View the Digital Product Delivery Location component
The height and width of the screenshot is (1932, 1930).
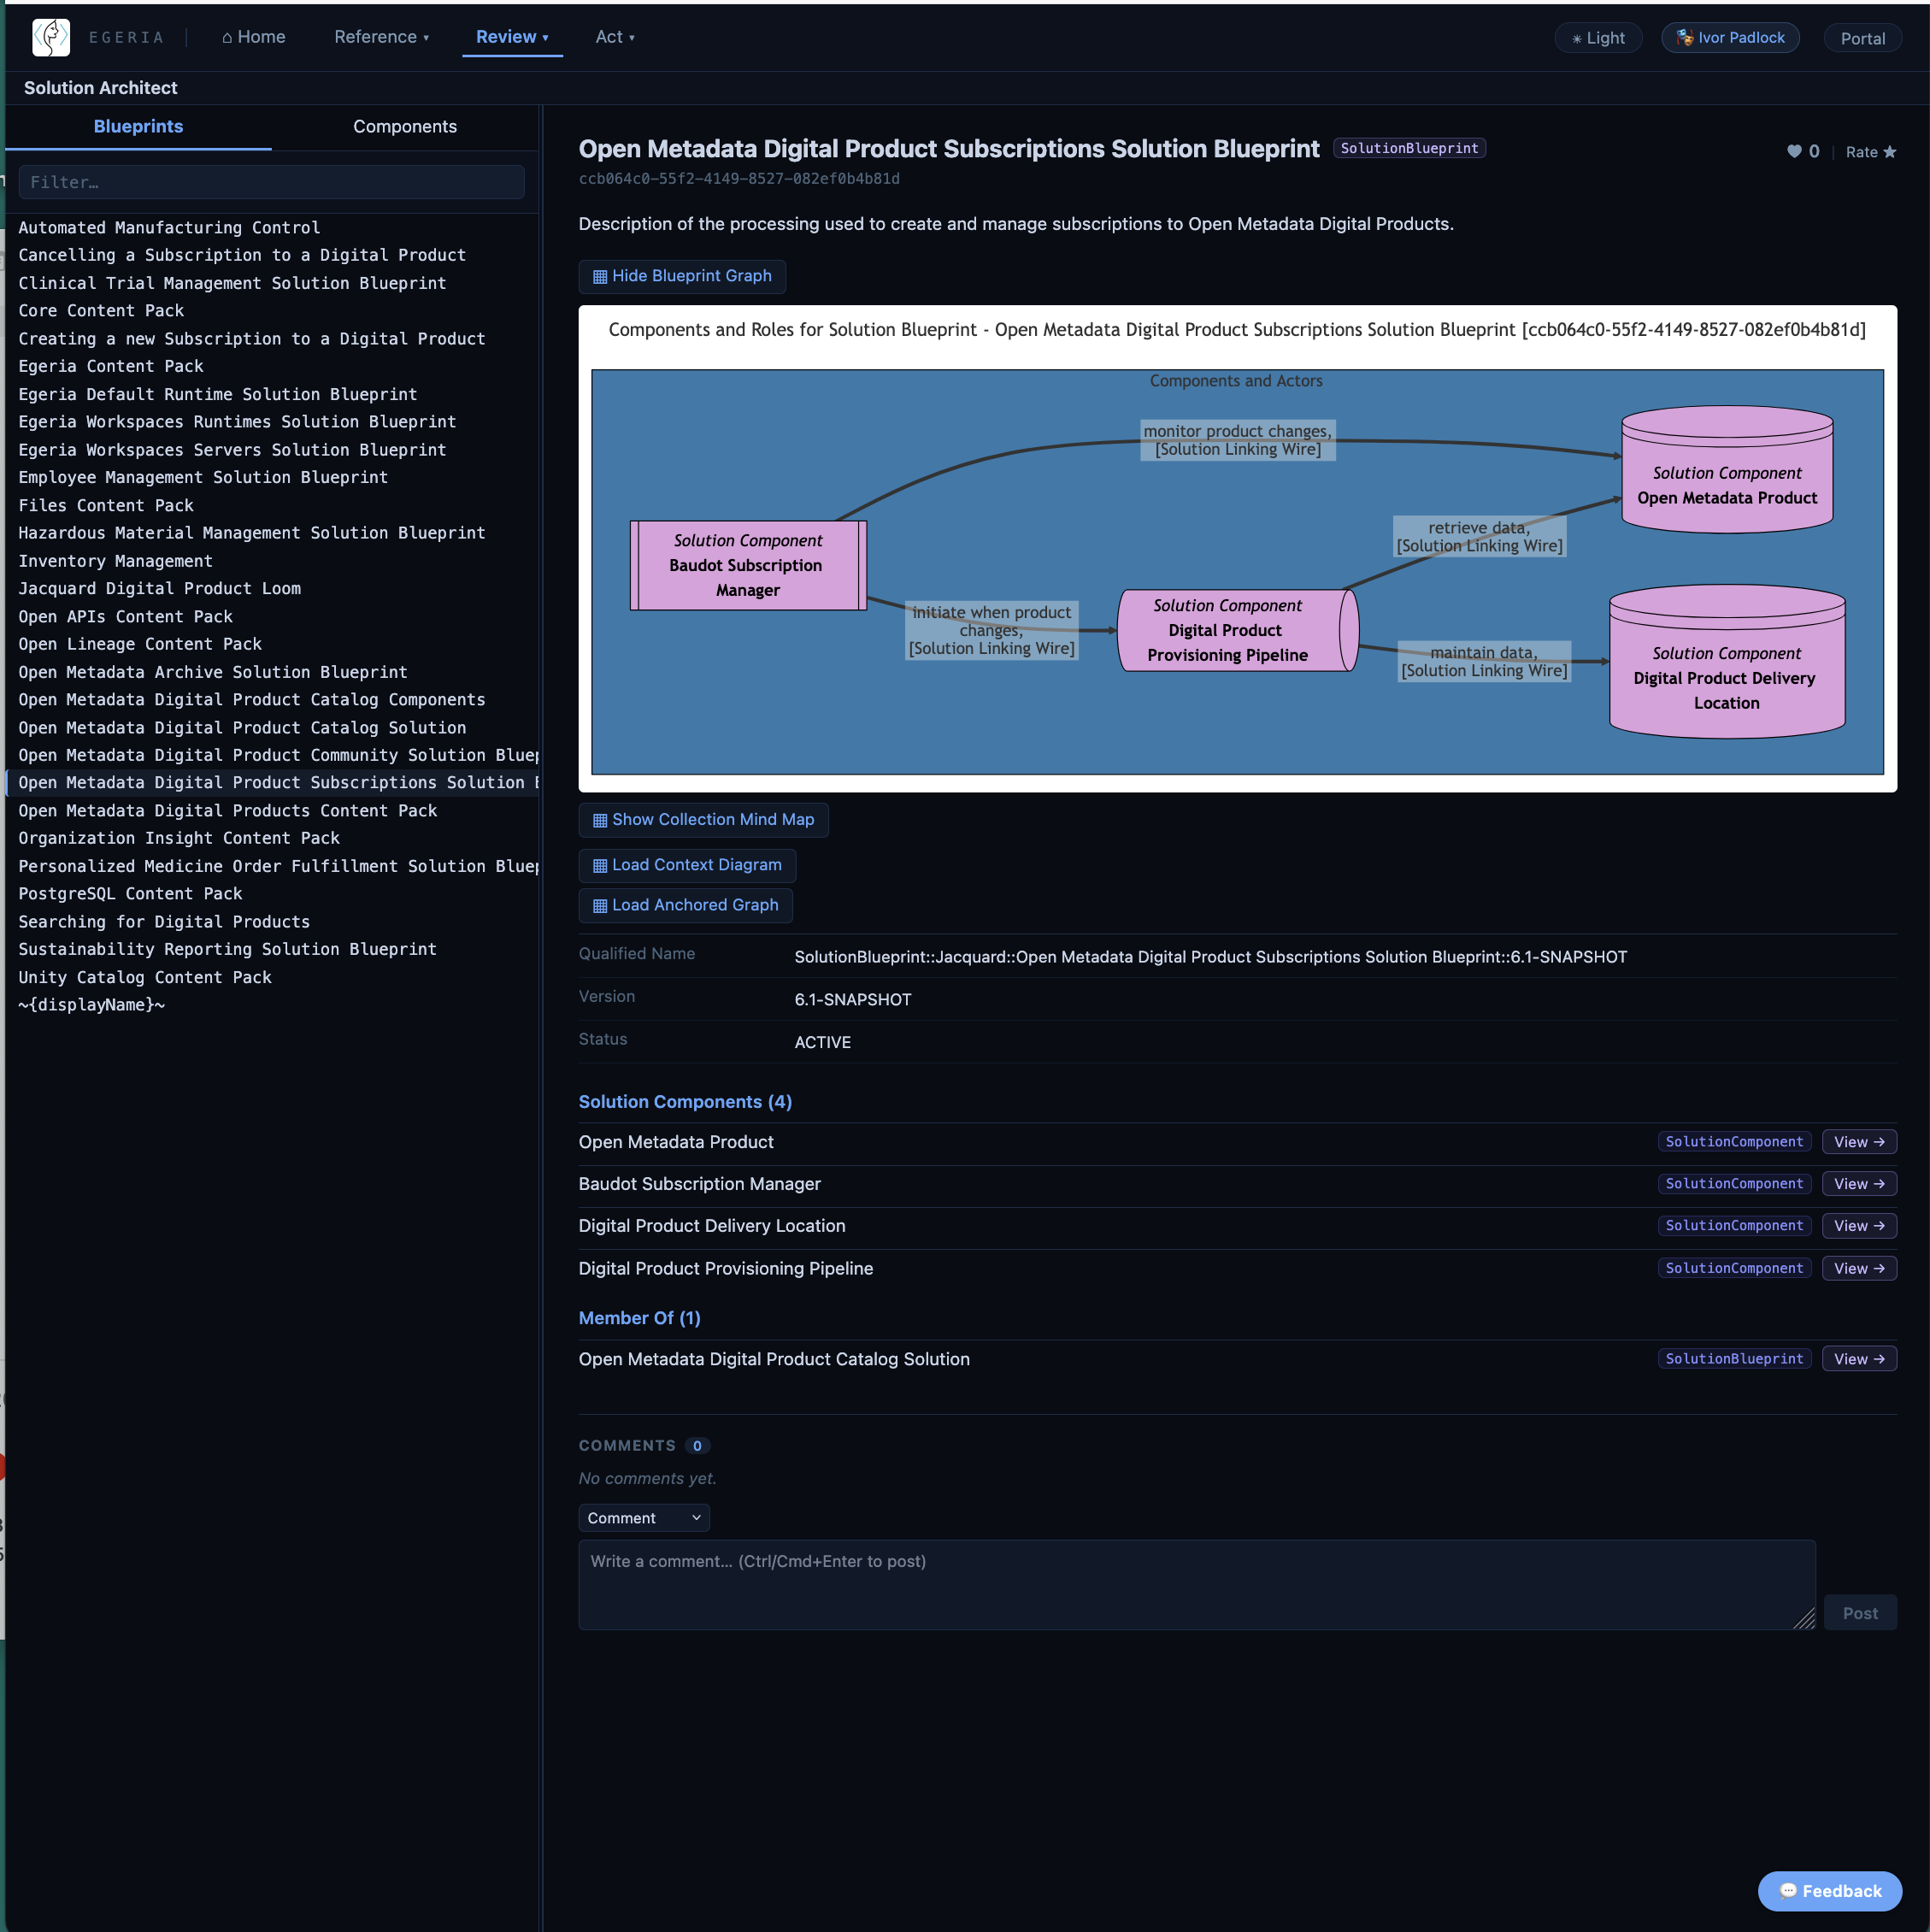click(1859, 1226)
